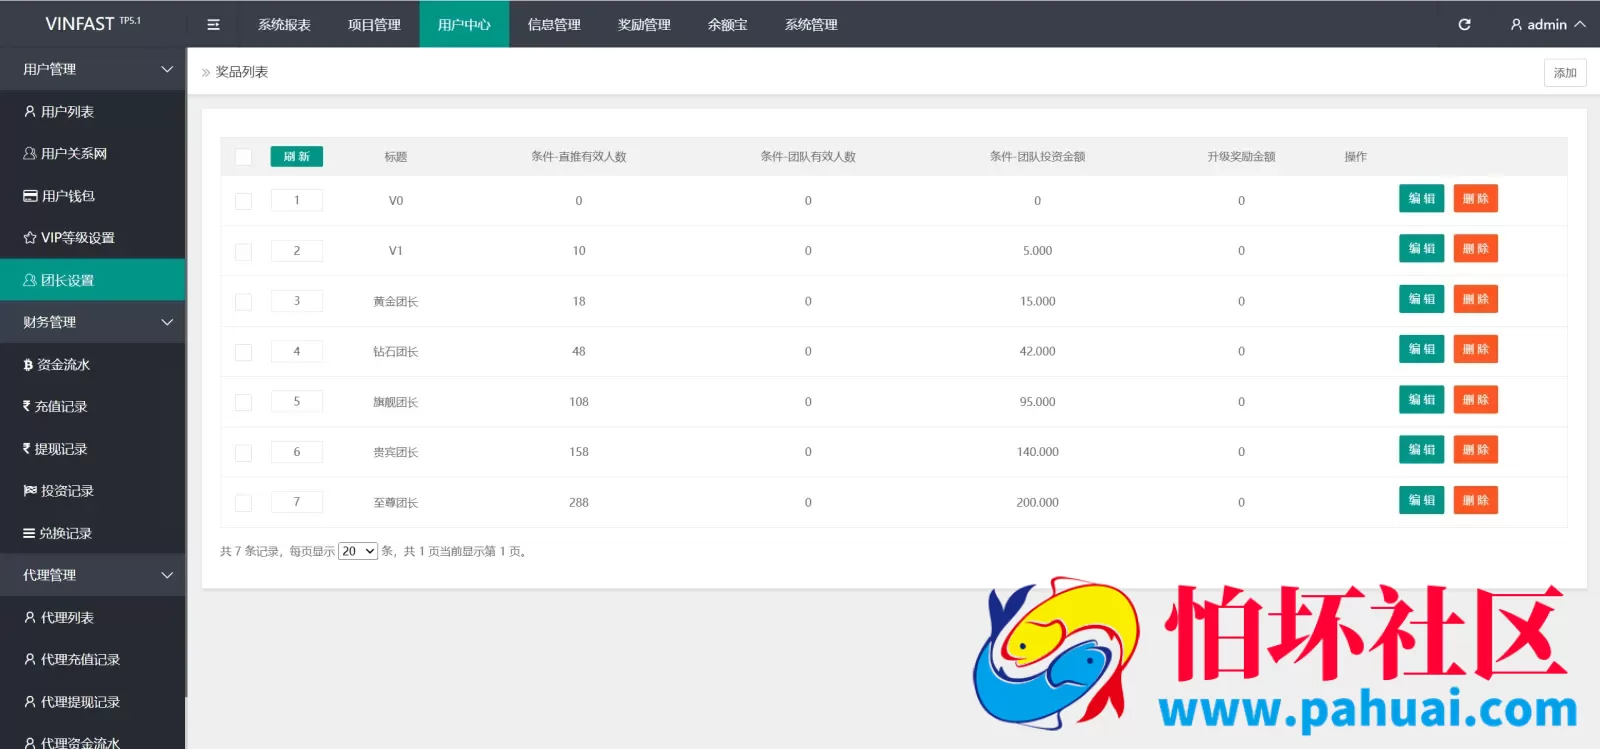Toggle the hamburger sidebar collapse icon
Viewport: 1600px width, 749px height.
(213, 24)
